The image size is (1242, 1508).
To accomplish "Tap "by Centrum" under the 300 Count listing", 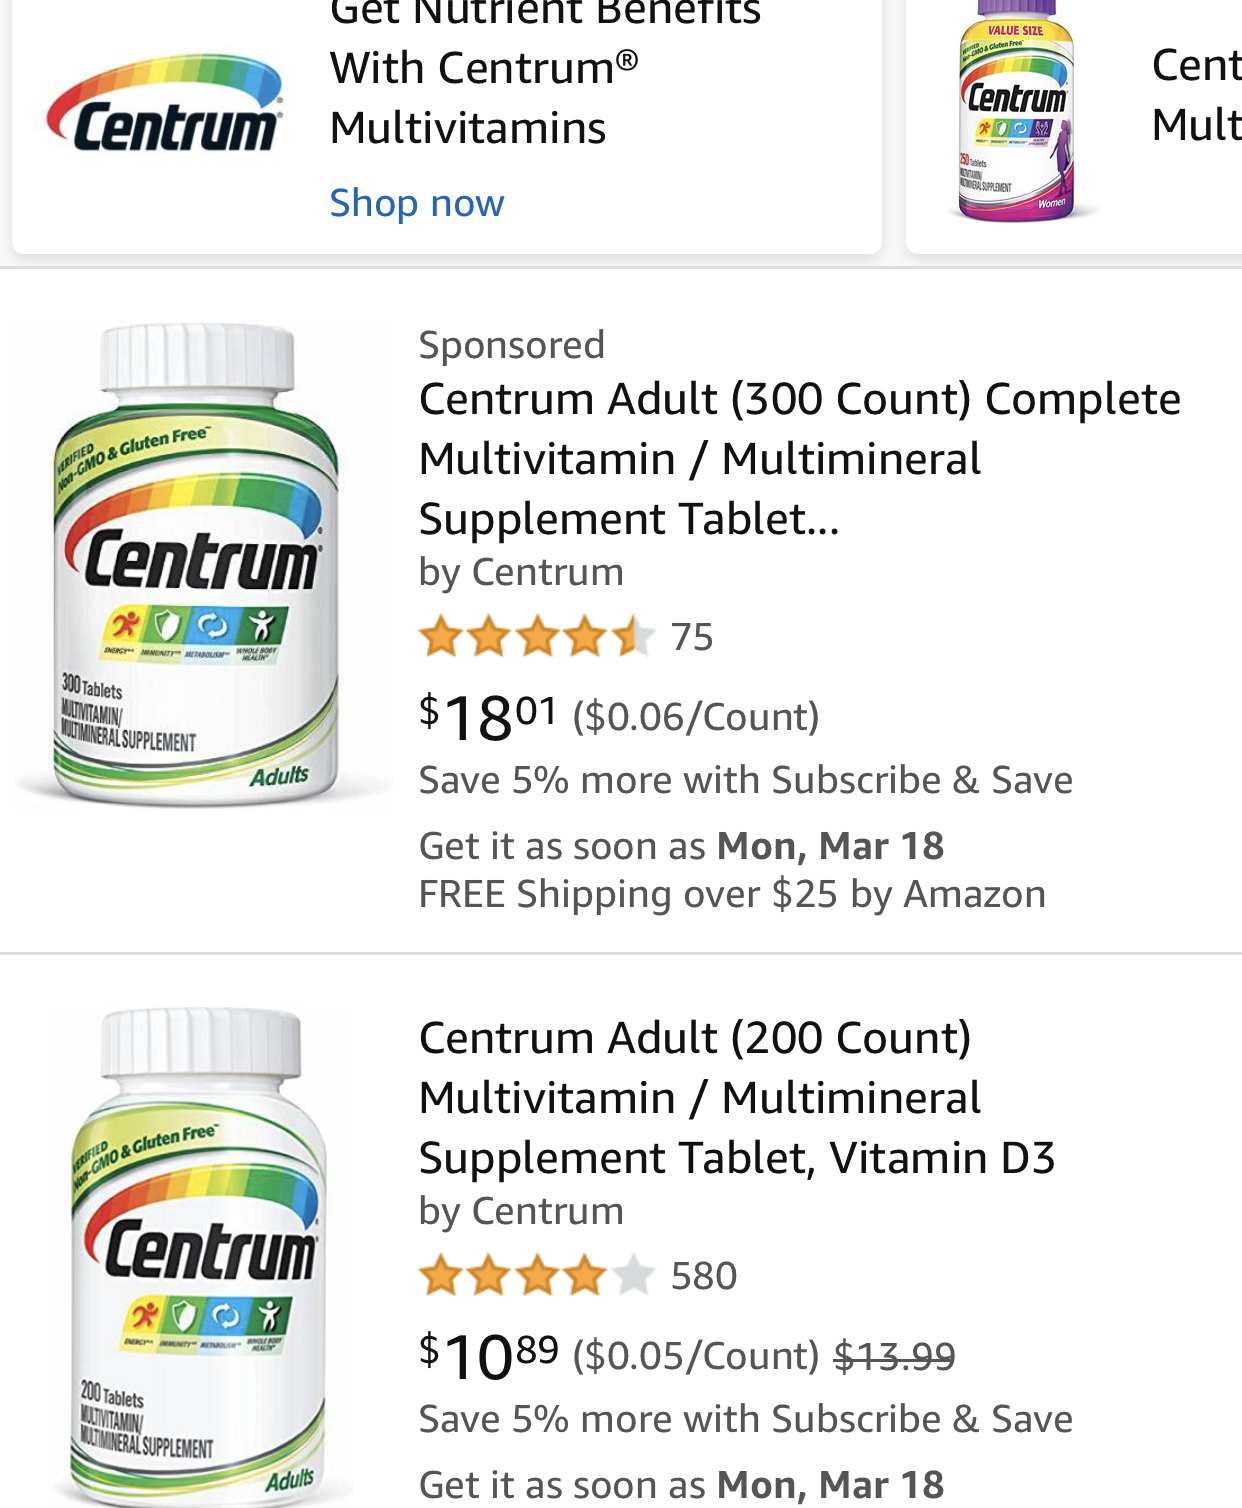I will [521, 572].
